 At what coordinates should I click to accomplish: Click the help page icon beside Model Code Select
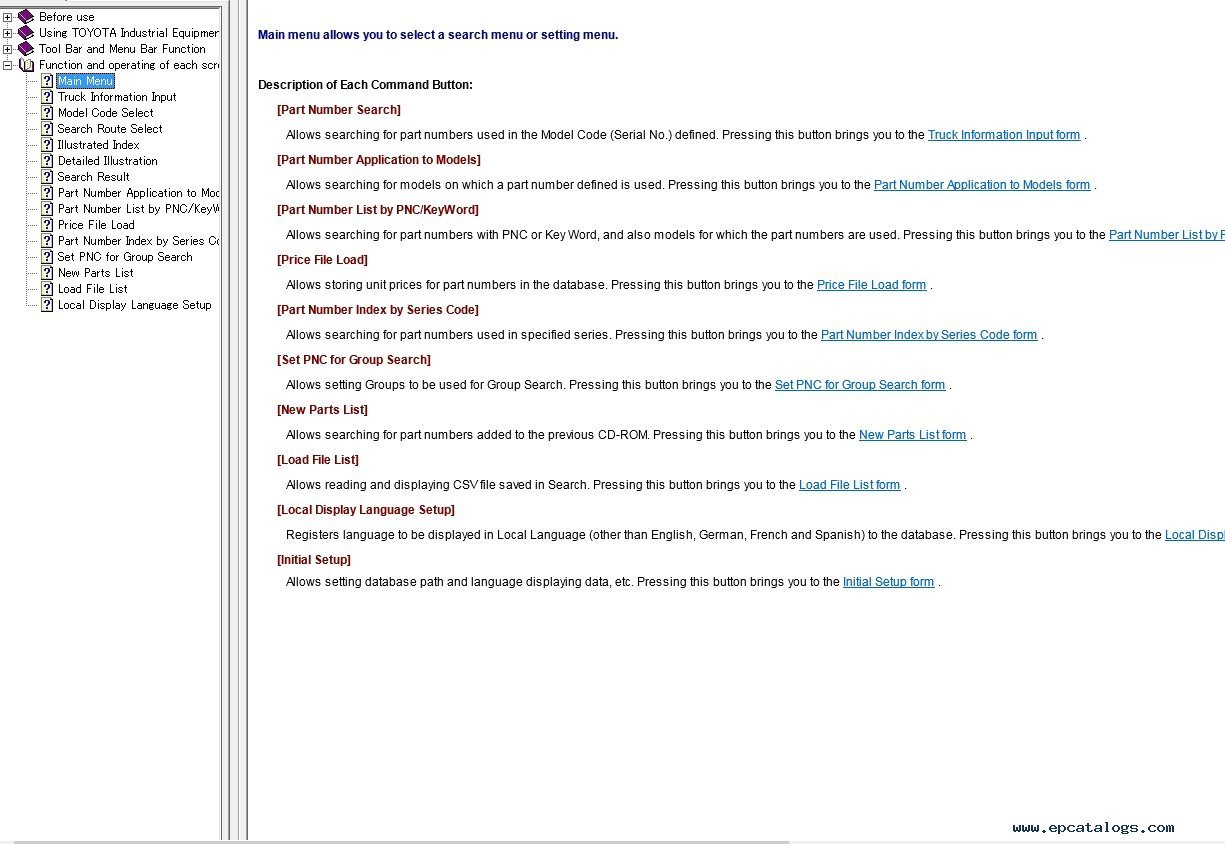(47, 113)
